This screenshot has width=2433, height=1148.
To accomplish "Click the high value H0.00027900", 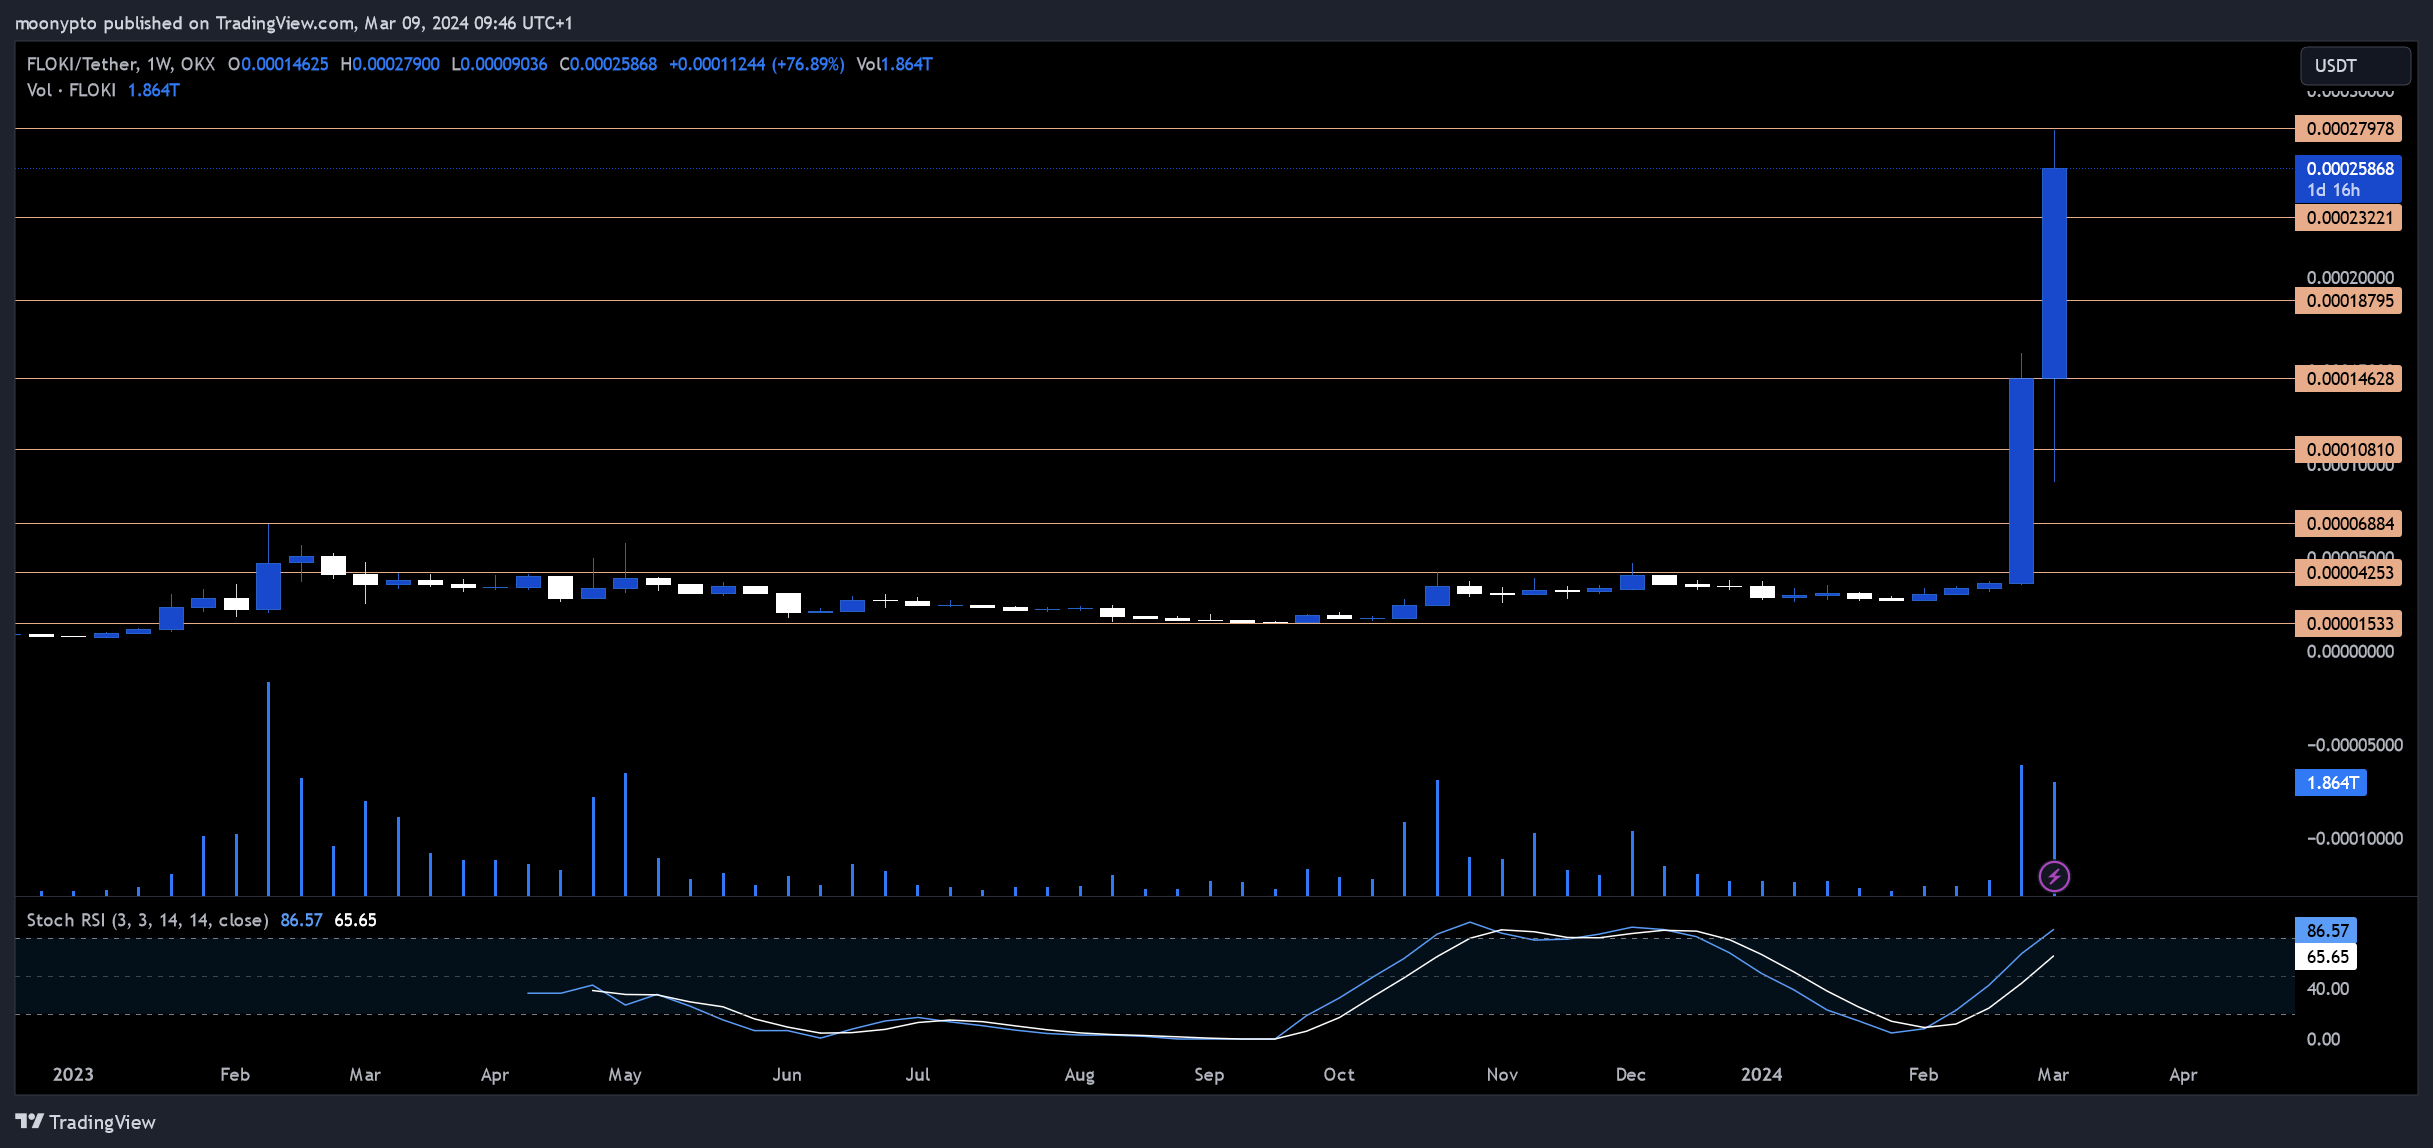I will pos(390,64).
